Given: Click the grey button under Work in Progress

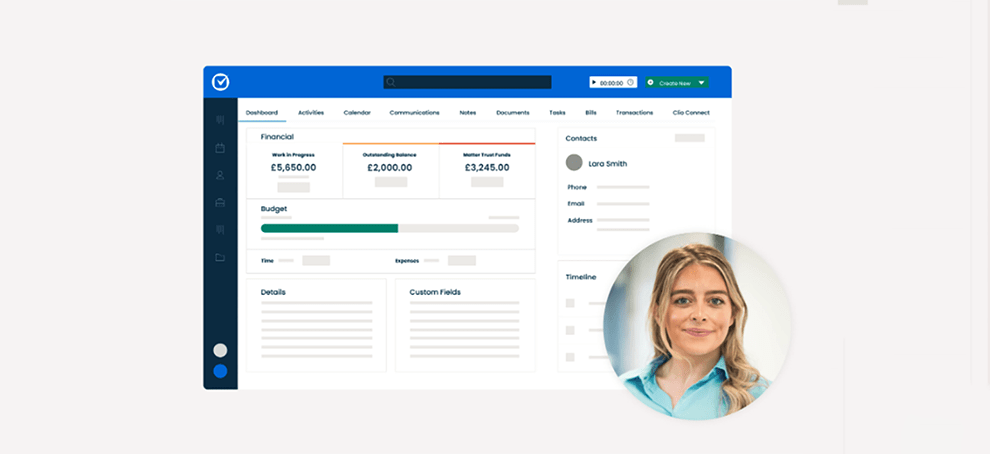Looking at the screenshot, I should pos(294,187).
